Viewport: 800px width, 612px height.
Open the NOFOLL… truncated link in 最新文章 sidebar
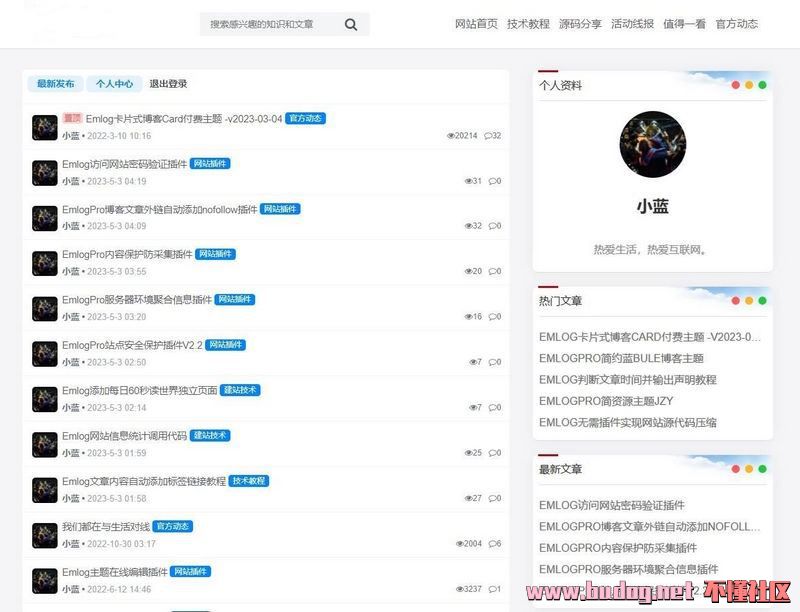tap(650, 527)
